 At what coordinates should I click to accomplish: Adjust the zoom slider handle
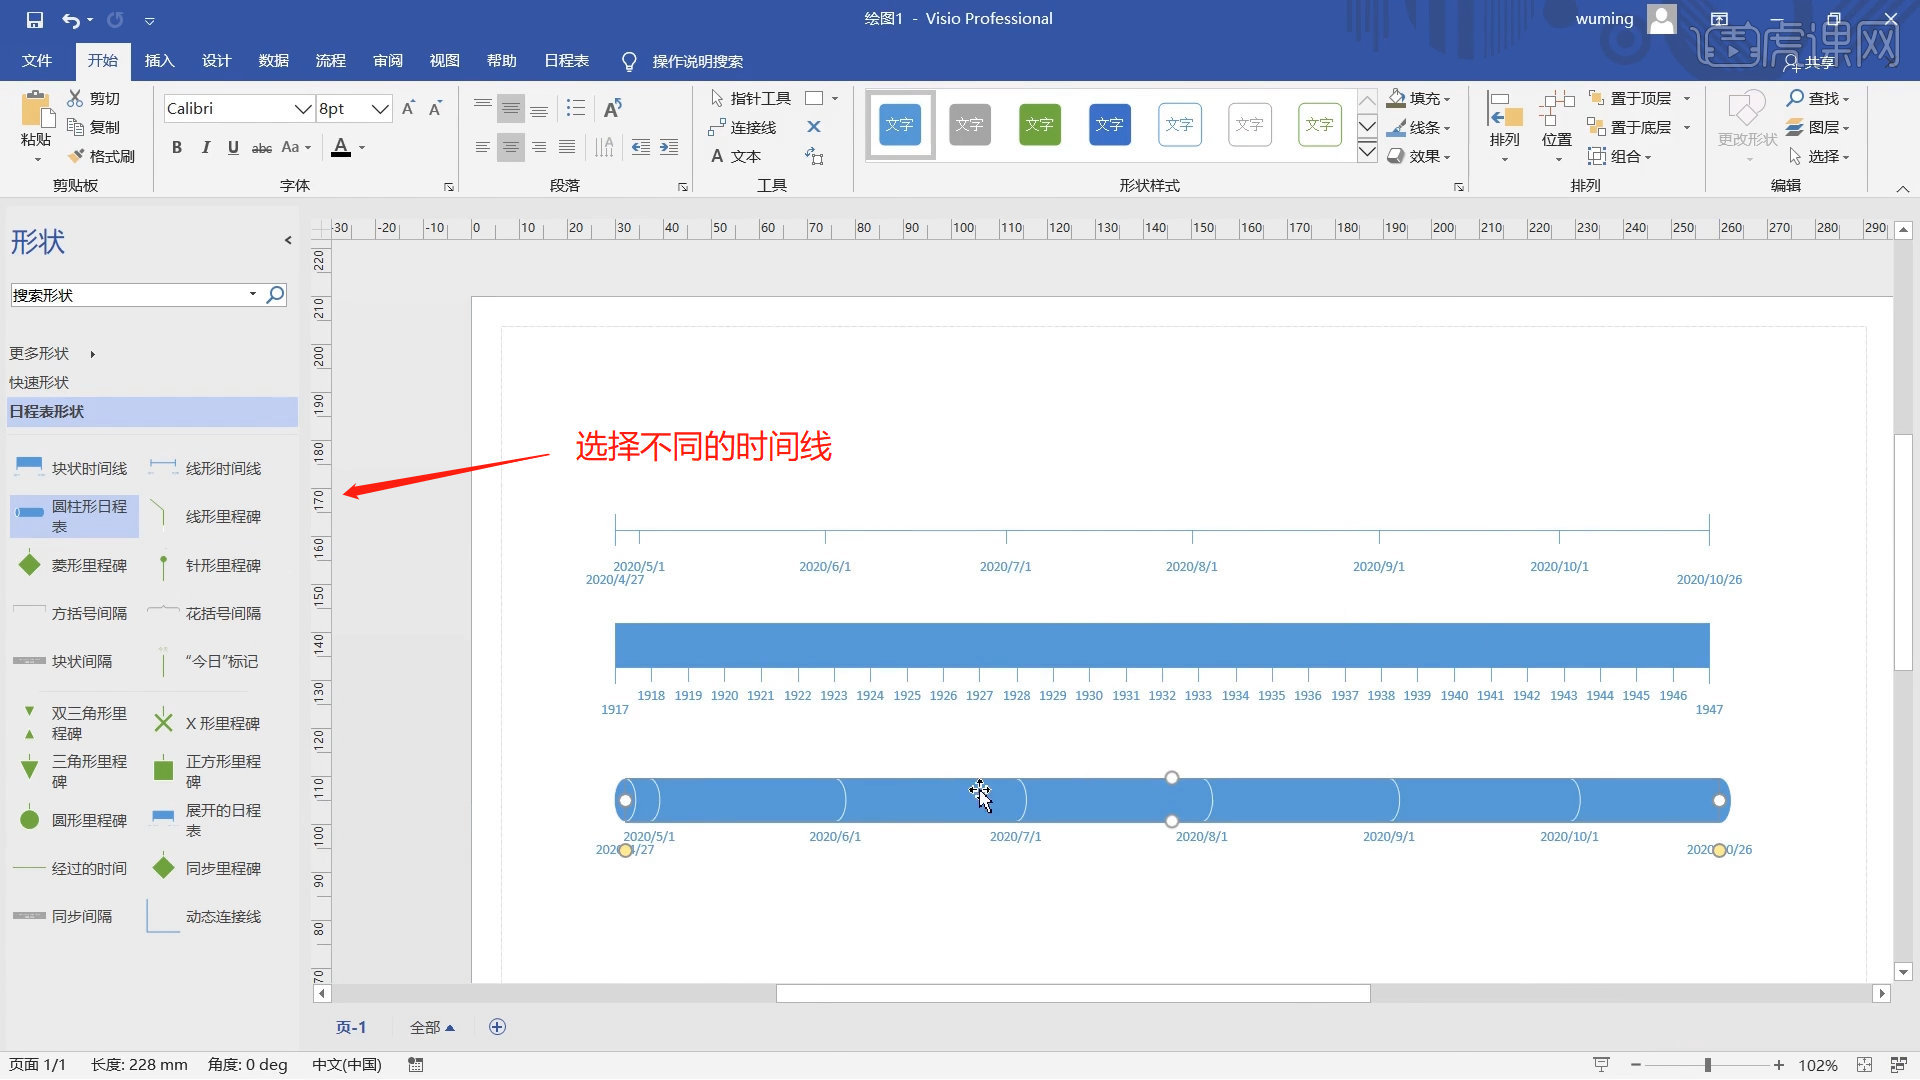tap(1708, 1065)
